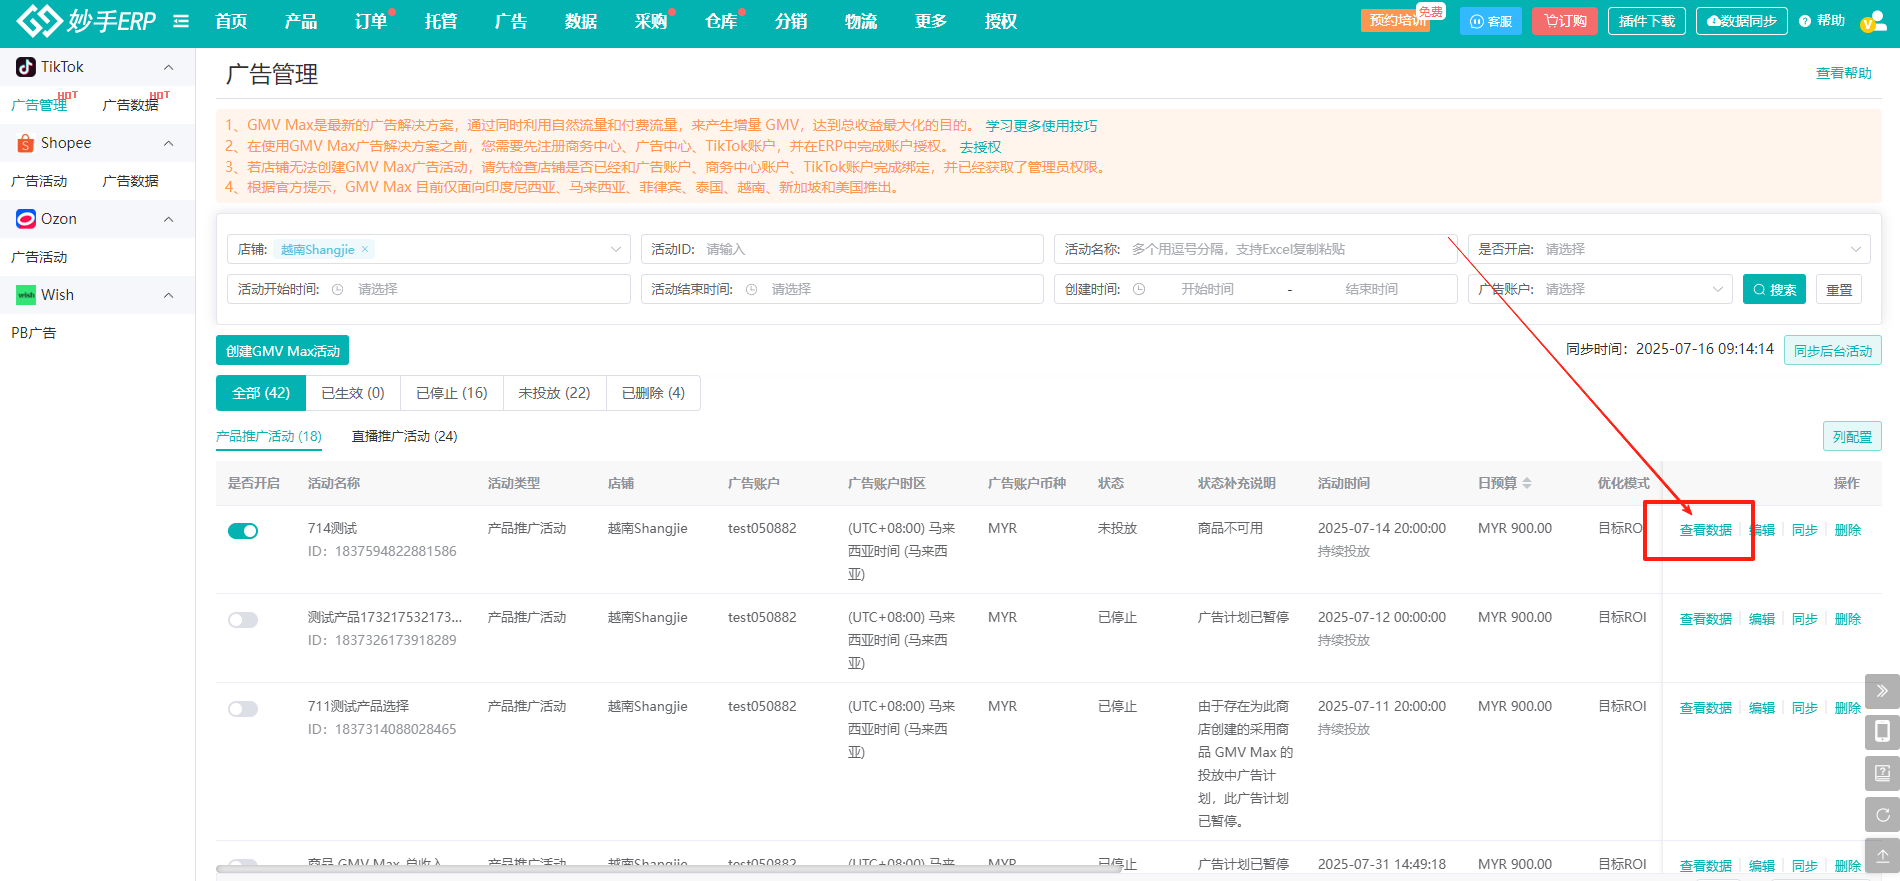Click the 去授权 link
Screen dimensions: 1900x881
click(x=980, y=147)
